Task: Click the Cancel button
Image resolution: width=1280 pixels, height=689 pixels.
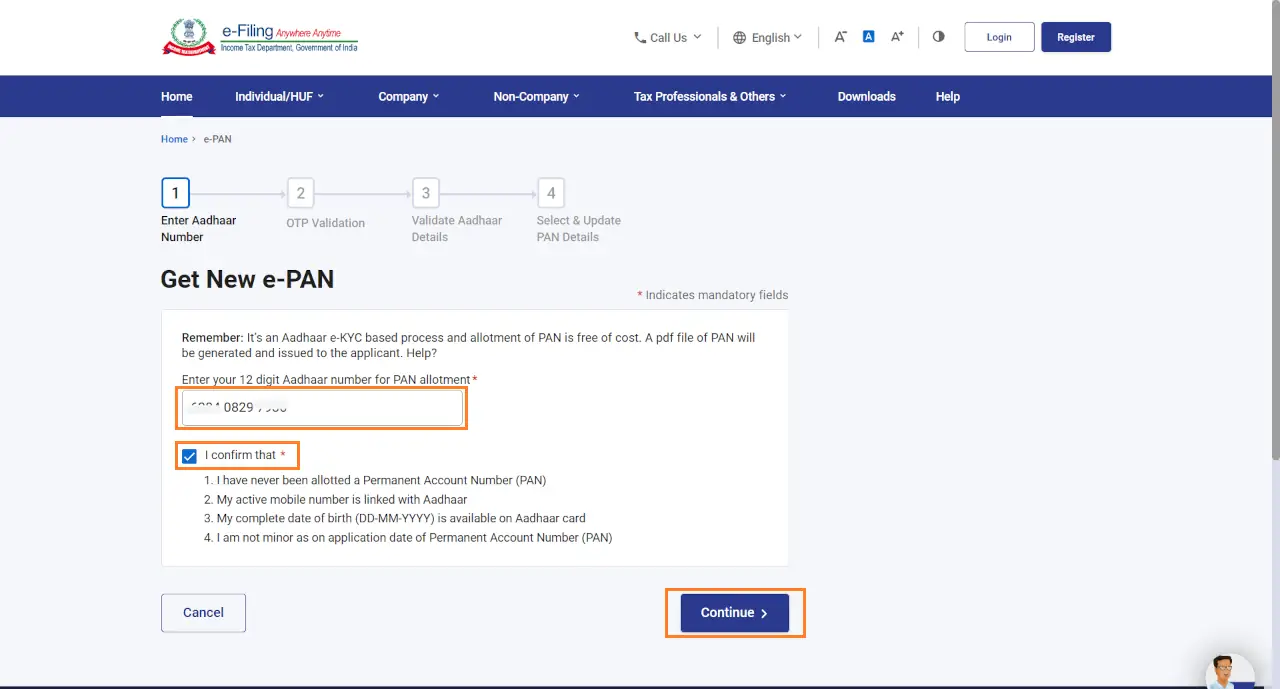Action: click(203, 613)
